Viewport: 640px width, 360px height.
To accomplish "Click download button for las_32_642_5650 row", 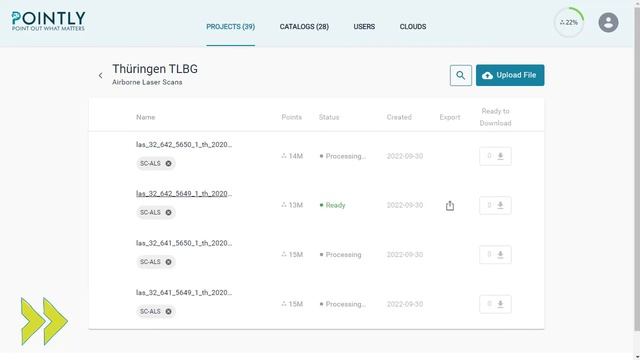I will point(495,156).
